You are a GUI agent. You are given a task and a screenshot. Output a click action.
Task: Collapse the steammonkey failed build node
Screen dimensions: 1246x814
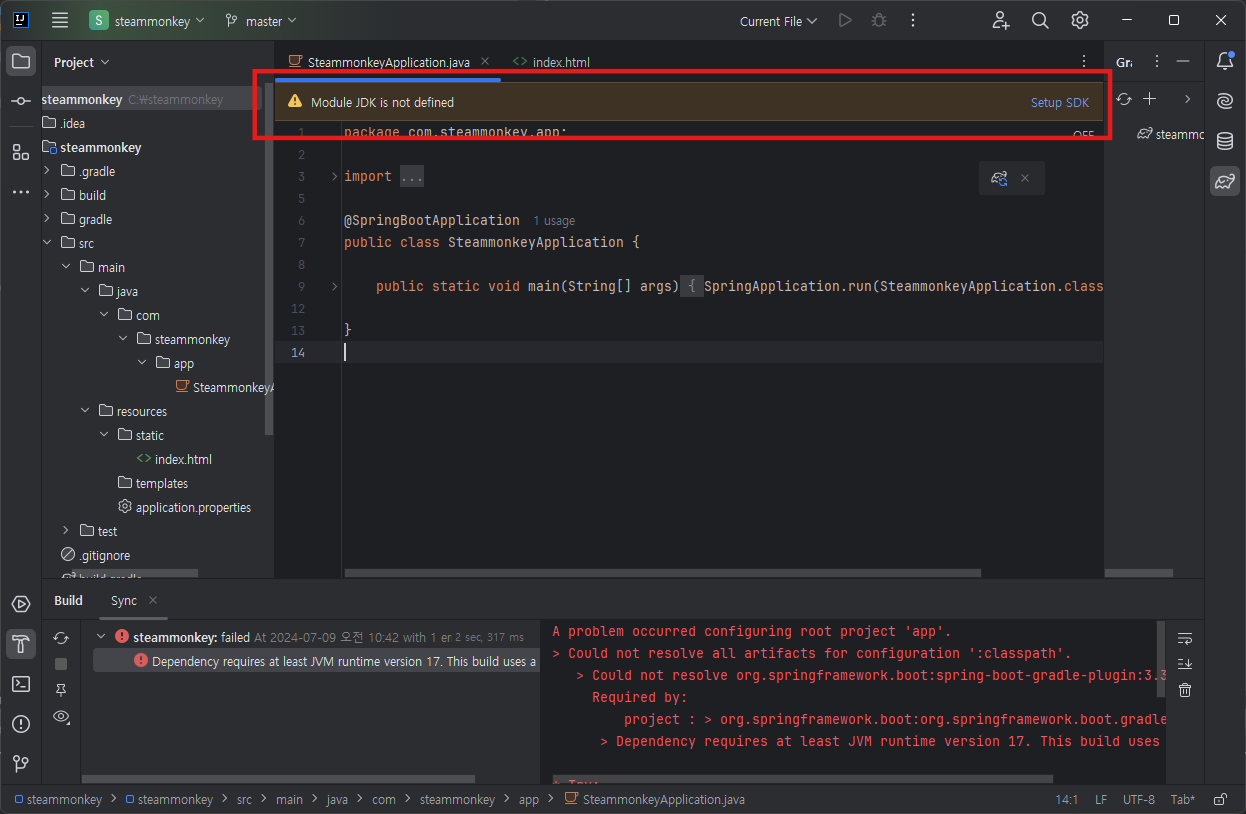pyautogui.click(x=101, y=636)
